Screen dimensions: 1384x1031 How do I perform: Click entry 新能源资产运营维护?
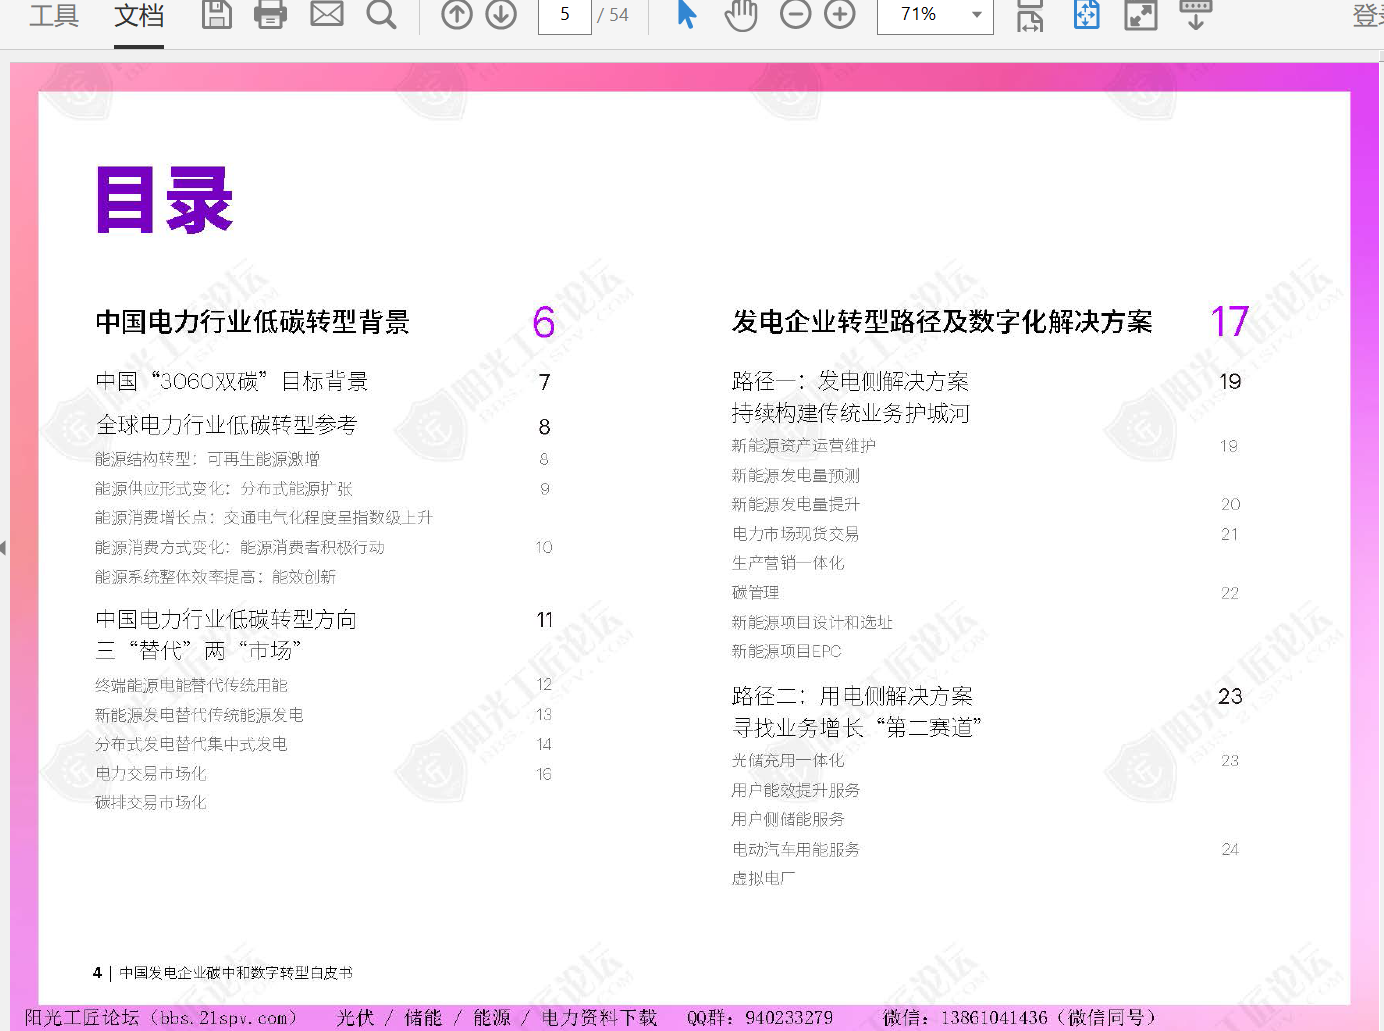[x=804, y=446]
